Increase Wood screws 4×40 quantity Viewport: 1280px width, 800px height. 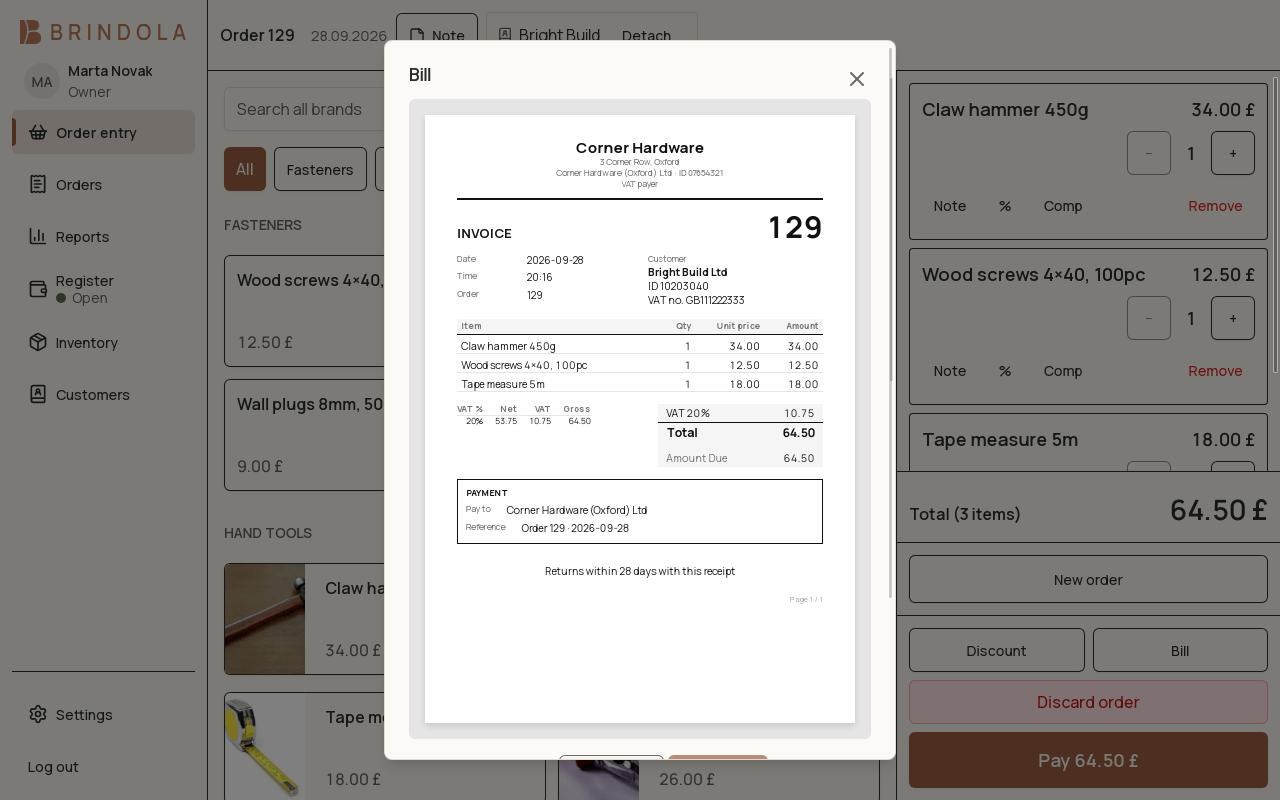coord(1233,318)
